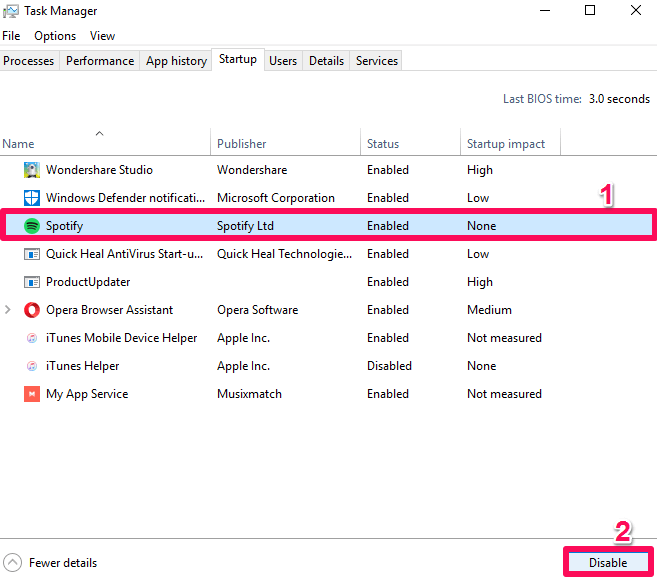Click the Spotify Ltd publisher cell
Viewport: 657px width, 578px height.
coord(245,226)
